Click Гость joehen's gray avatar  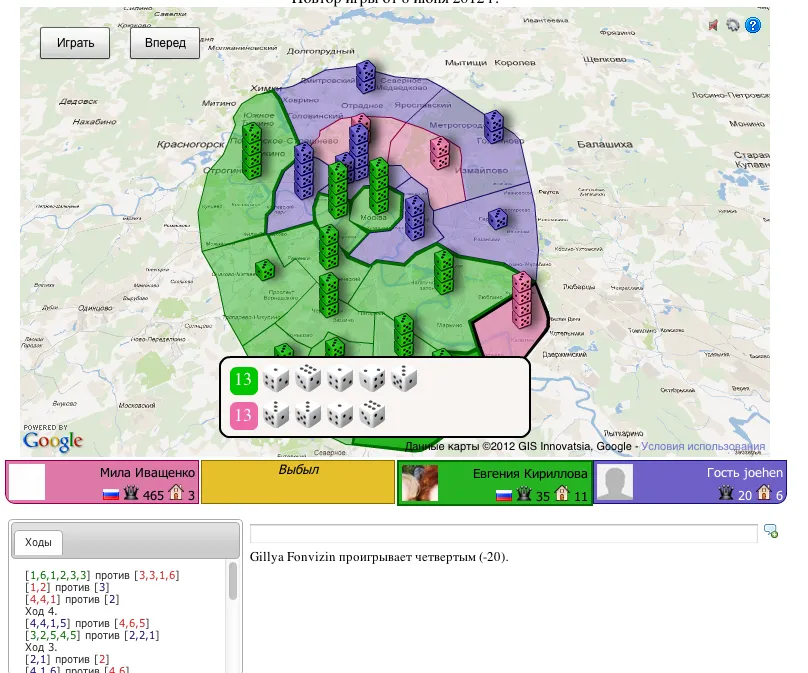coord(614,483)
